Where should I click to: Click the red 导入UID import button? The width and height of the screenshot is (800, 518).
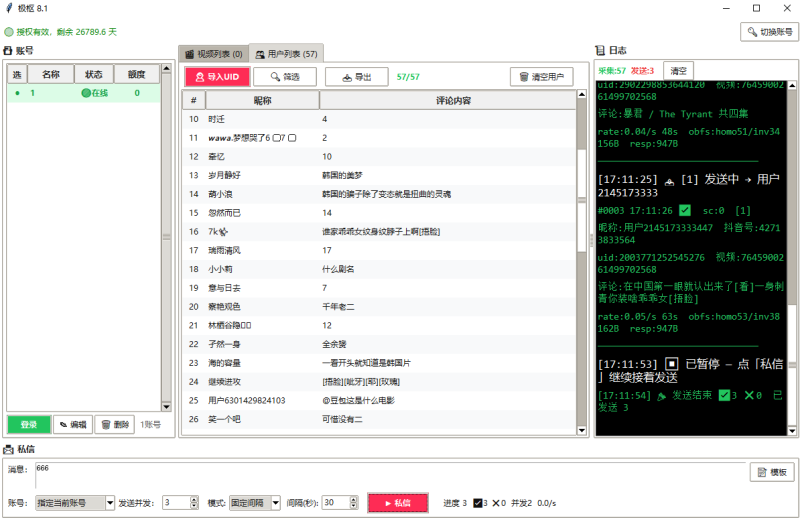(x=218, y=77)
